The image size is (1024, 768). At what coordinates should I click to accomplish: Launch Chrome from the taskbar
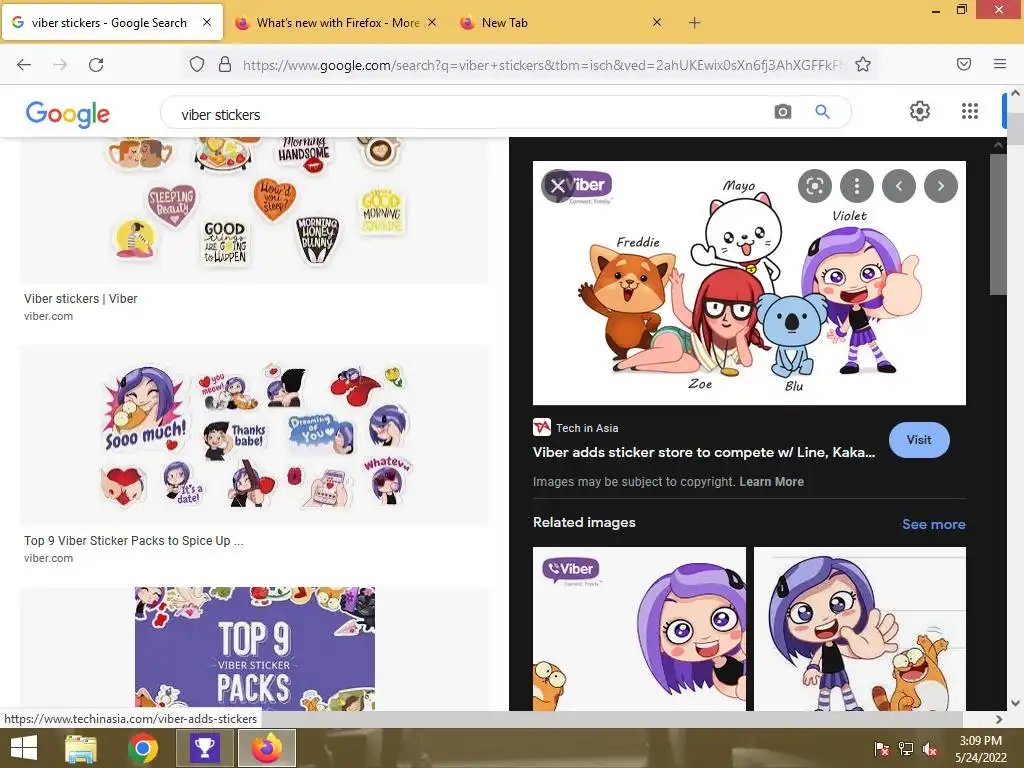[x=142, y=748]
